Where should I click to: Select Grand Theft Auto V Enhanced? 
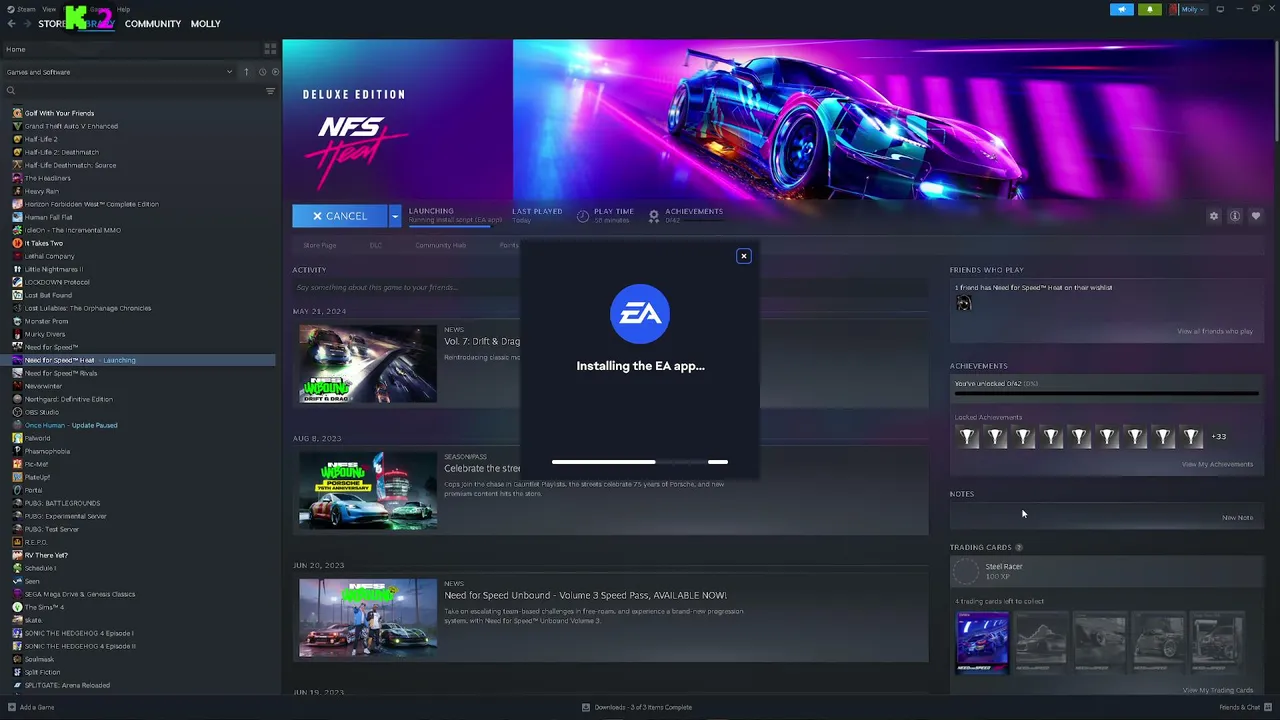71,126
